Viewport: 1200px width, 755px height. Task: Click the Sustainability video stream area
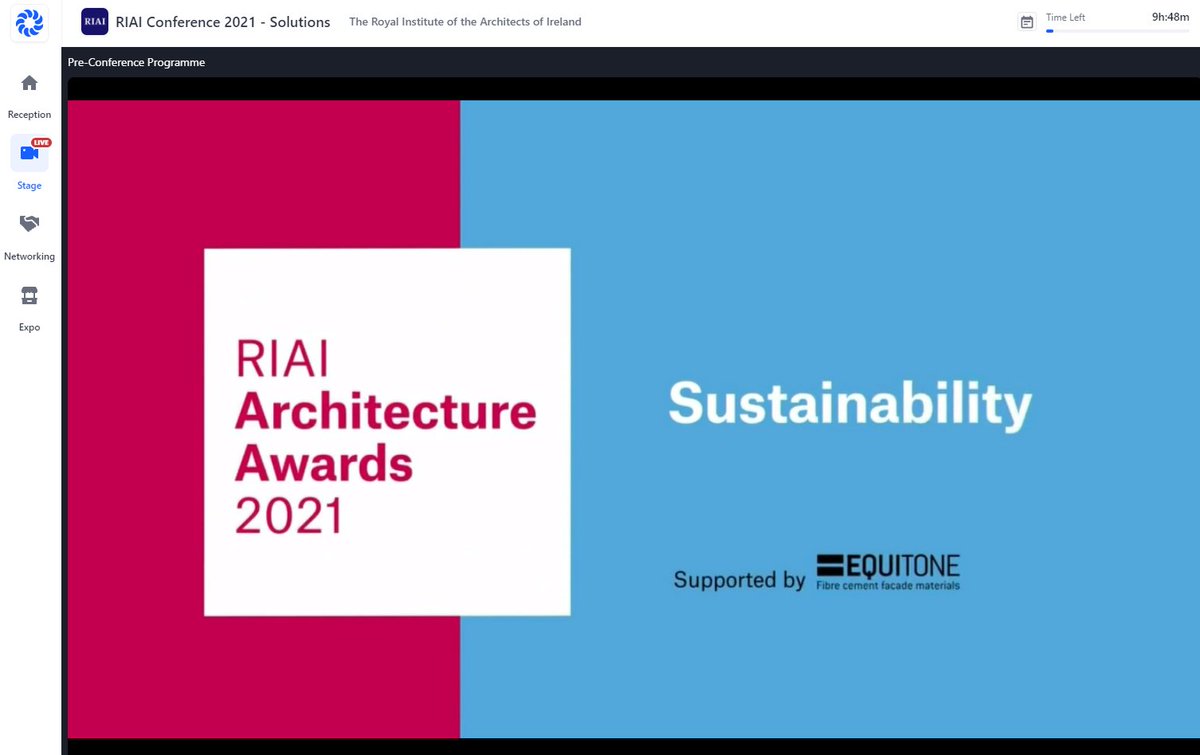(x=634, y=419)
